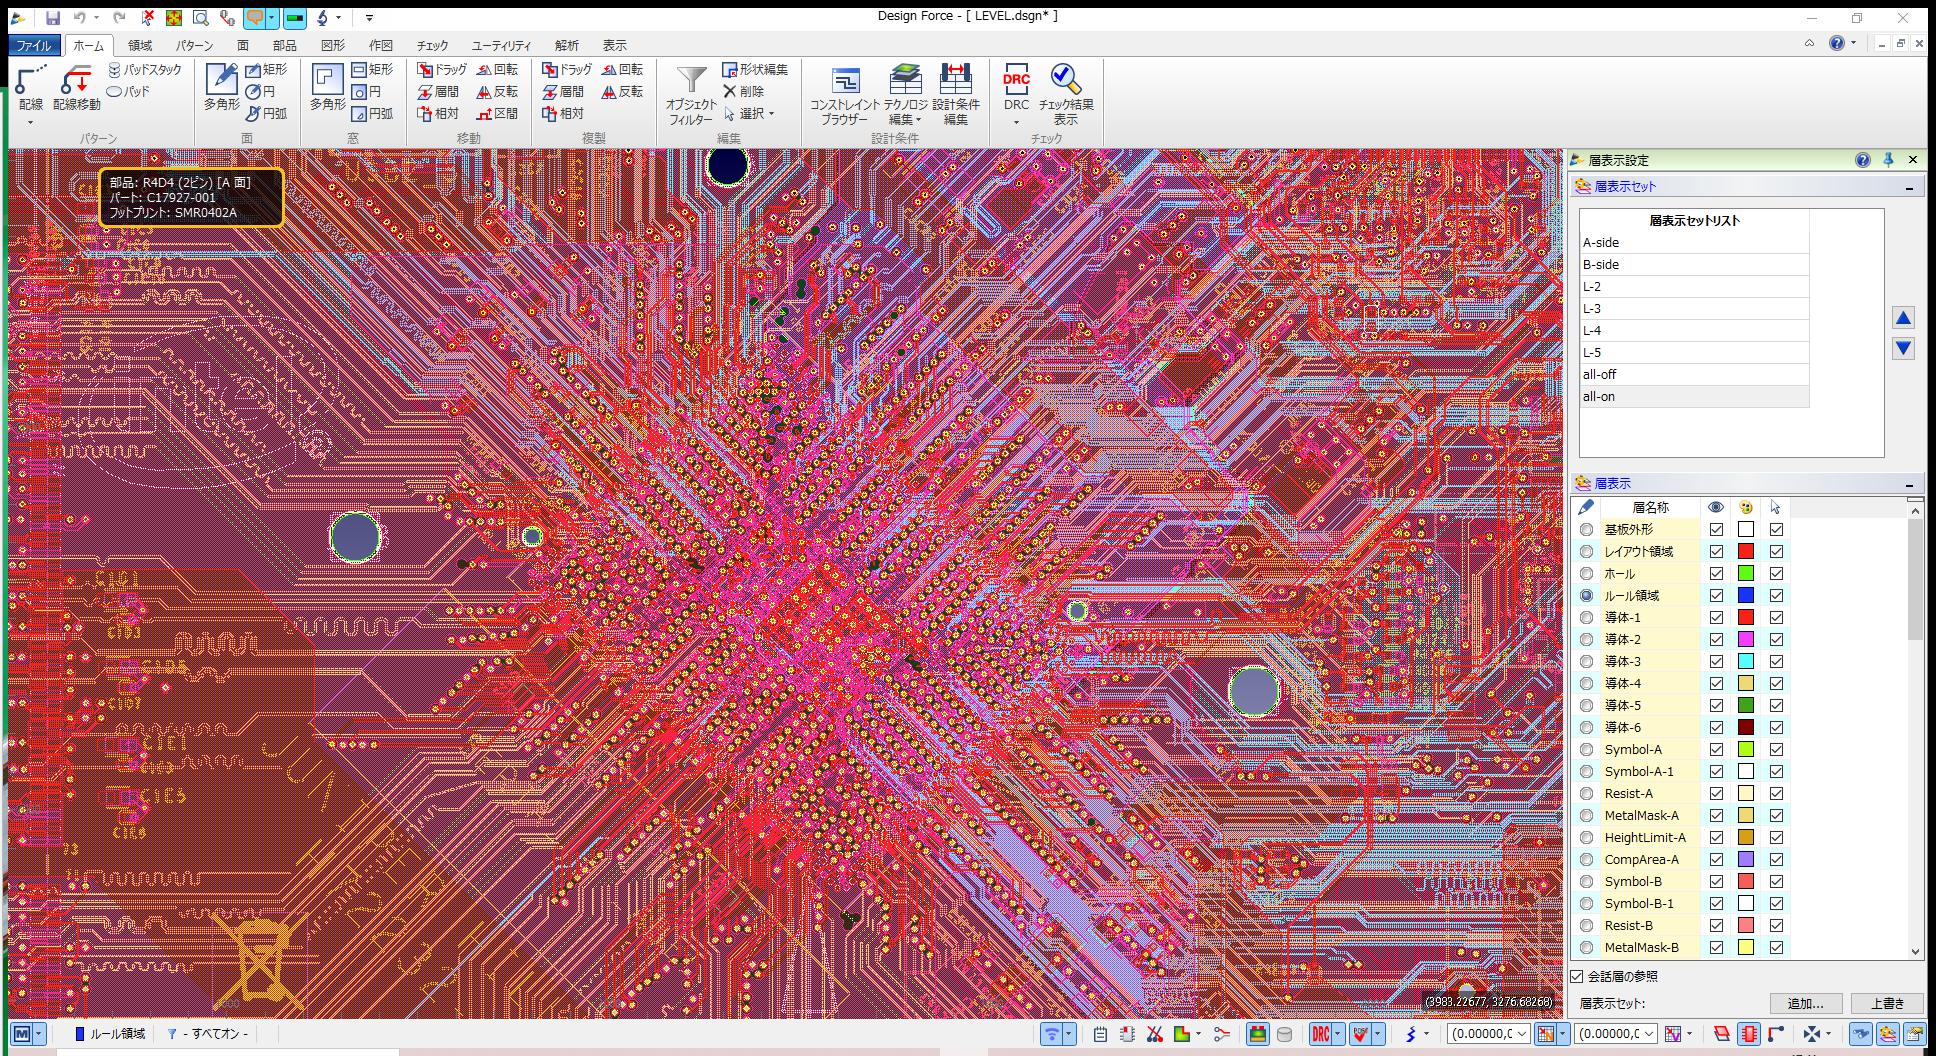Select the パッド tool
The width and height of the screenshot is (1936, 1056).
point(128,91)
